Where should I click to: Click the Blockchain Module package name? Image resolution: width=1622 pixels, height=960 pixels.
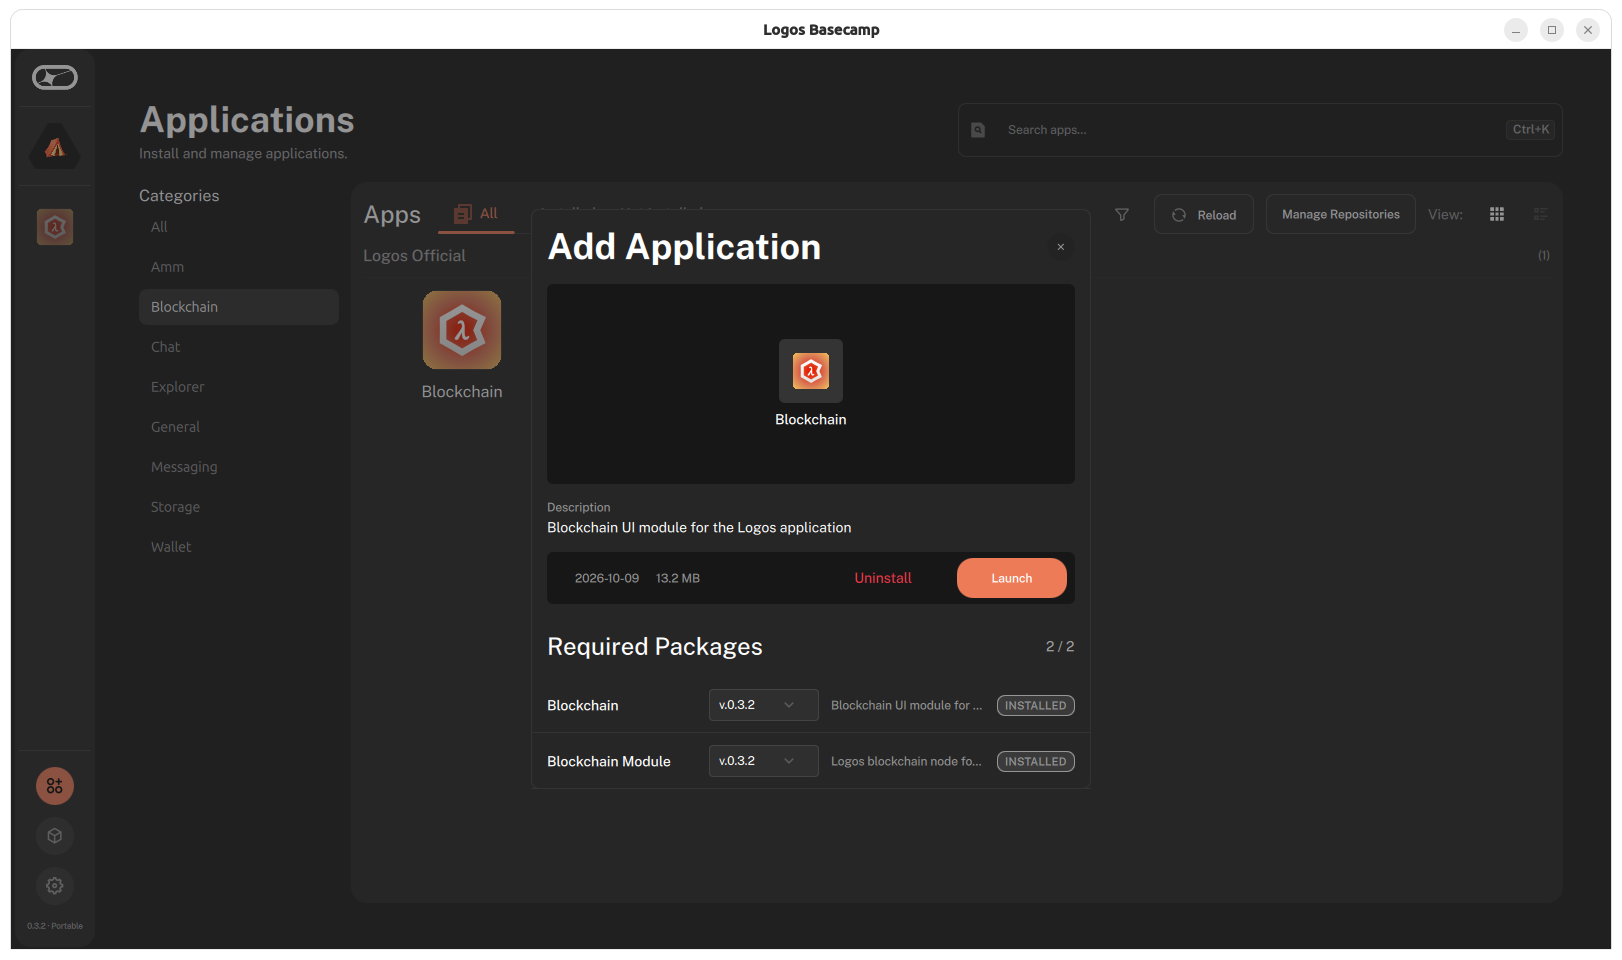(609, 761)
